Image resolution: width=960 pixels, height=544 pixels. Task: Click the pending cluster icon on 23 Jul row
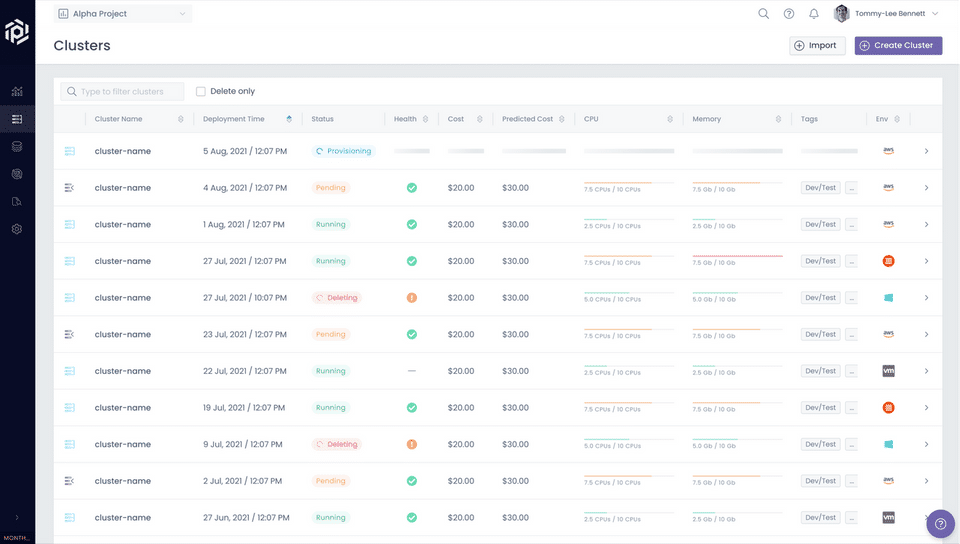[70, 334]
